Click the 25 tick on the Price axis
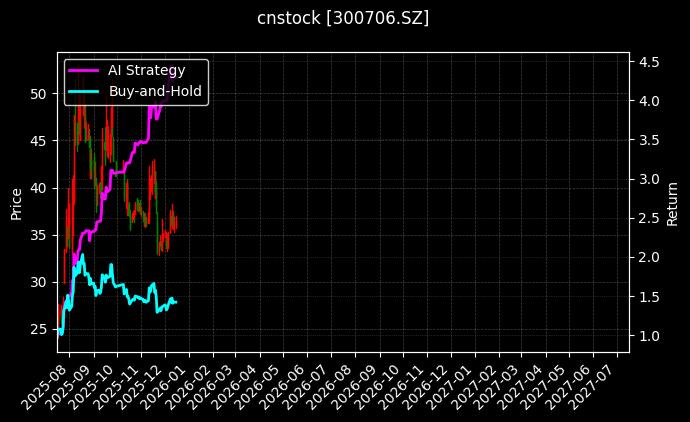This screenshot has height=422, width=690. (x=39, y=329)
